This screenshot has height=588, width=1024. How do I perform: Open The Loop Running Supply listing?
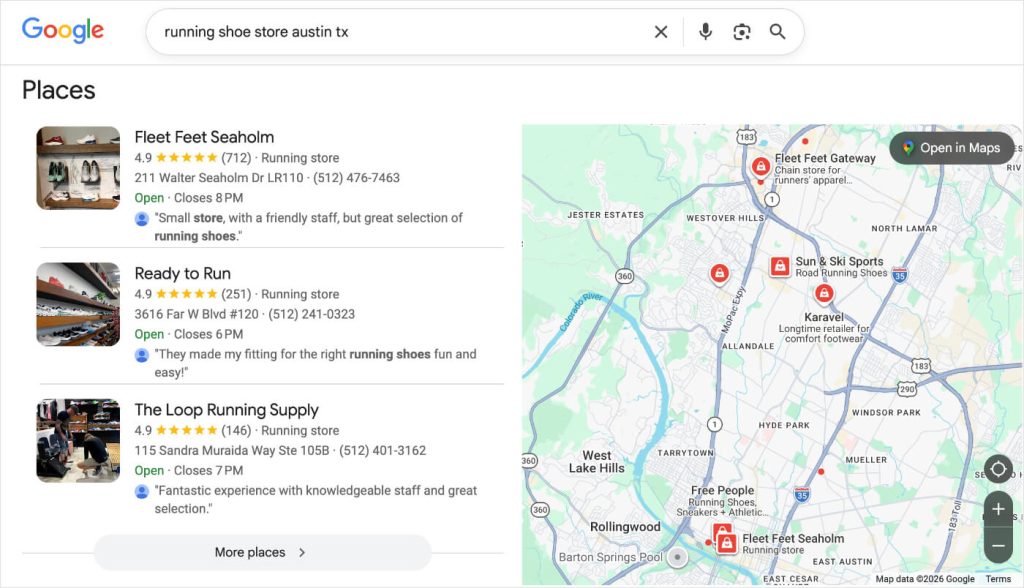click(226, 409)
